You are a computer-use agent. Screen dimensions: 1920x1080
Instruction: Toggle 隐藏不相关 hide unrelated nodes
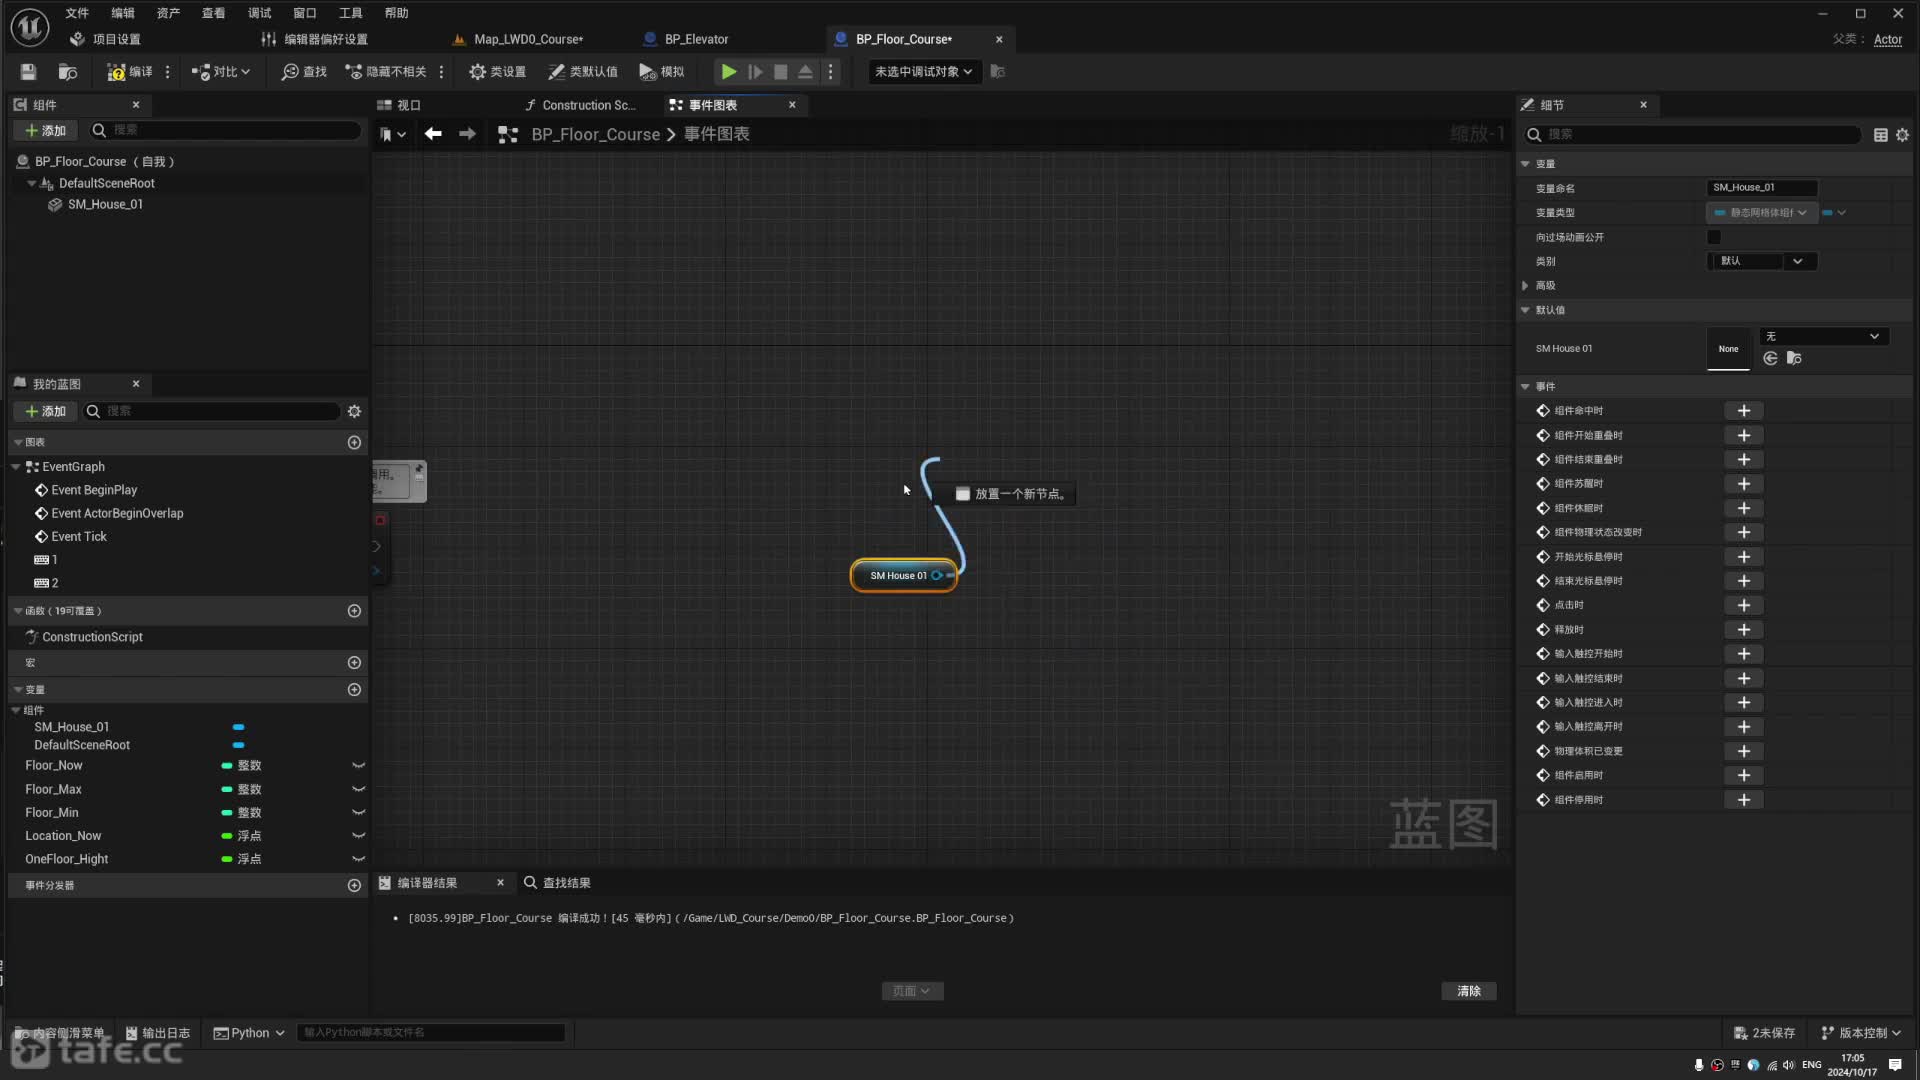(386, 71)
